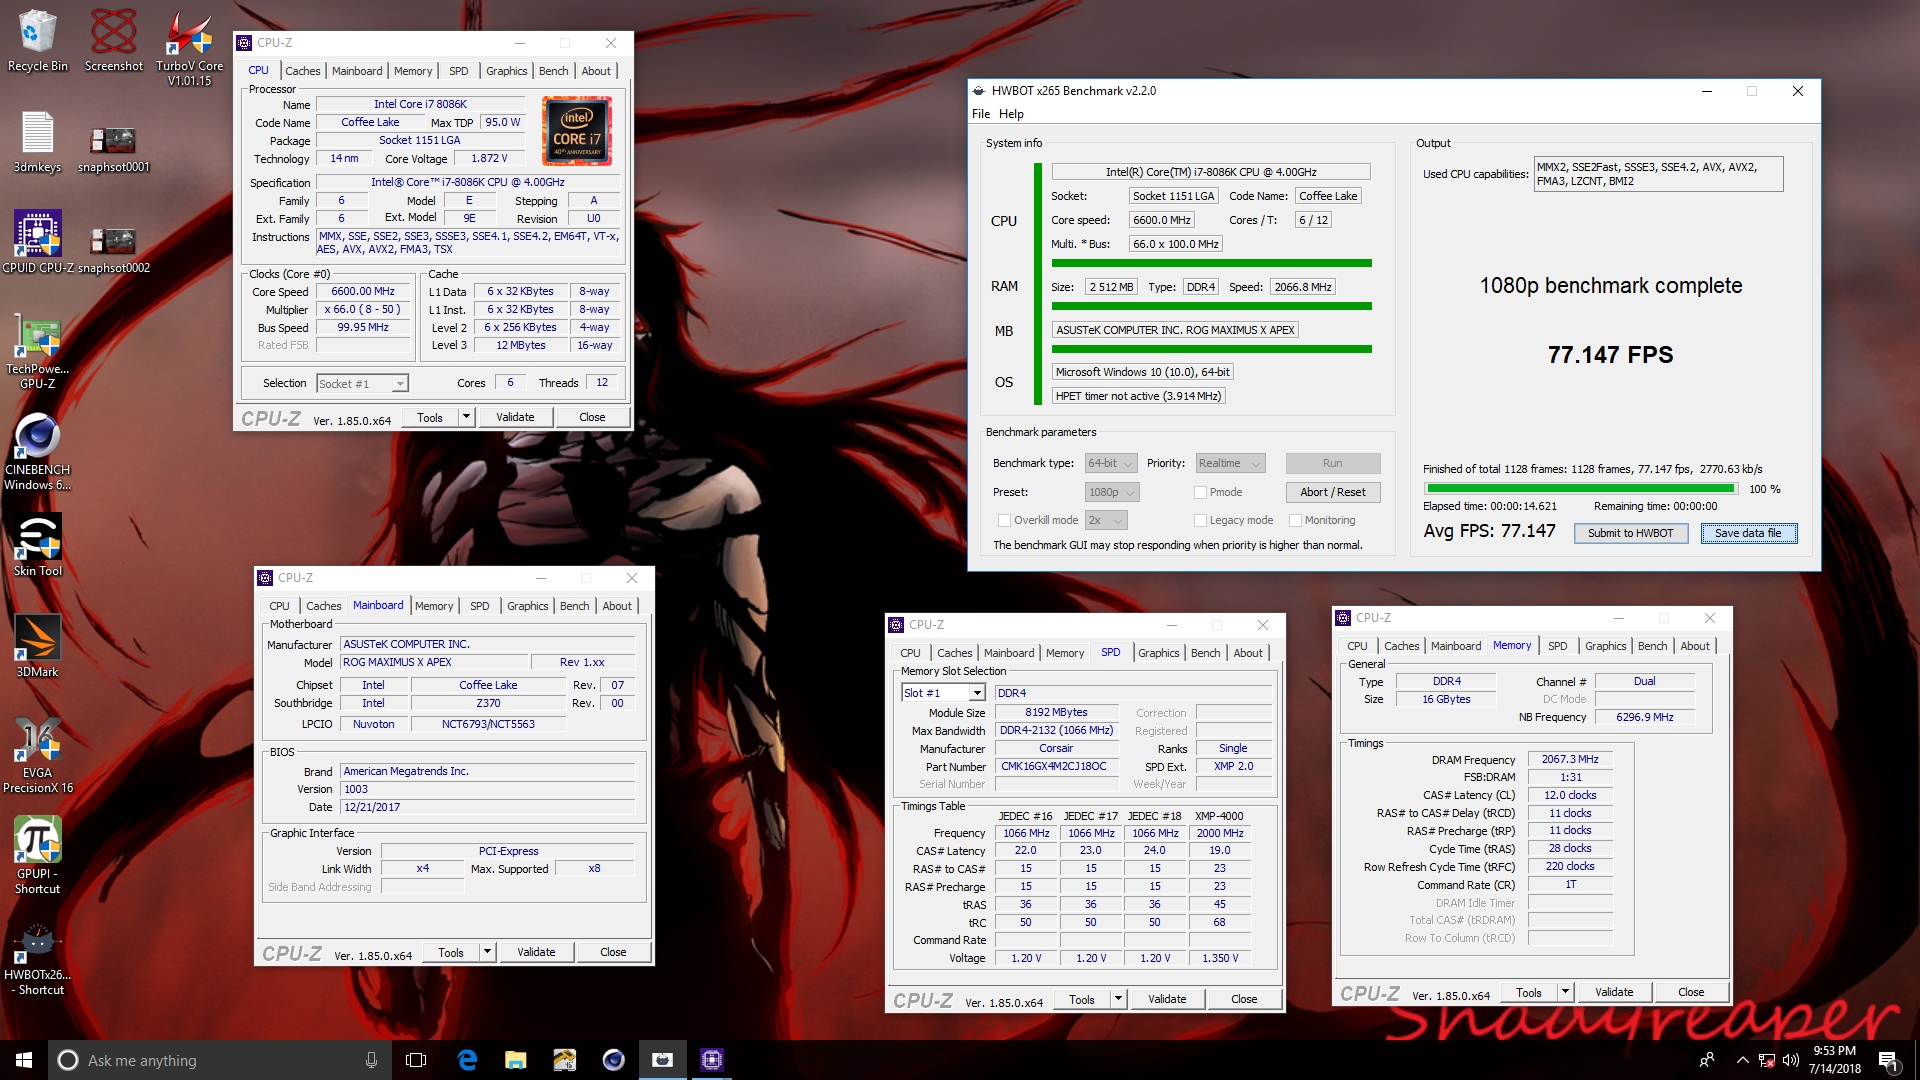The width and height of the screenshot is (1920, 1080).
Task: Click Submit to HWBOT button
Action: [x=1630, y=533]
